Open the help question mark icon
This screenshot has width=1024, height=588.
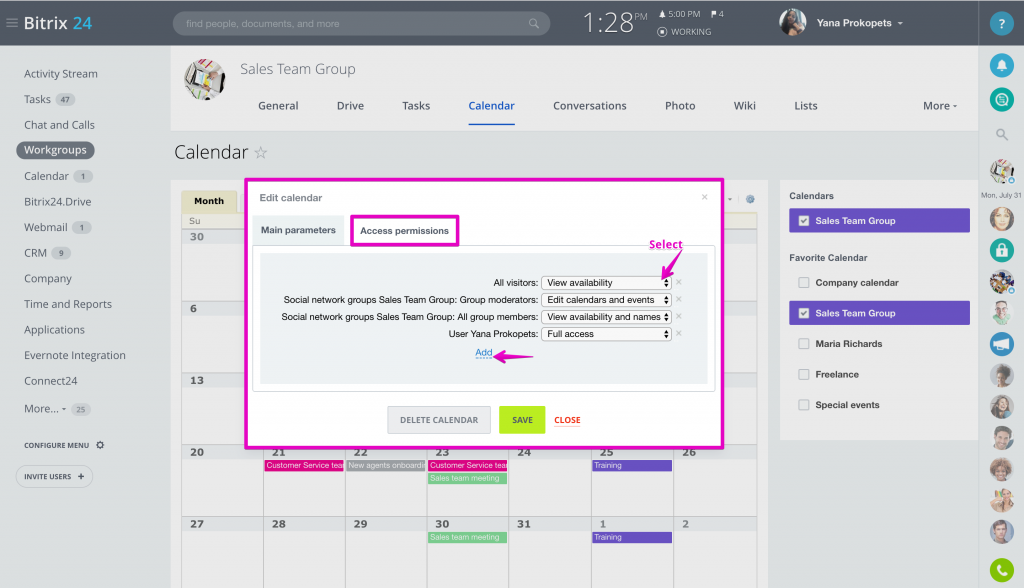click(1001, 23)
